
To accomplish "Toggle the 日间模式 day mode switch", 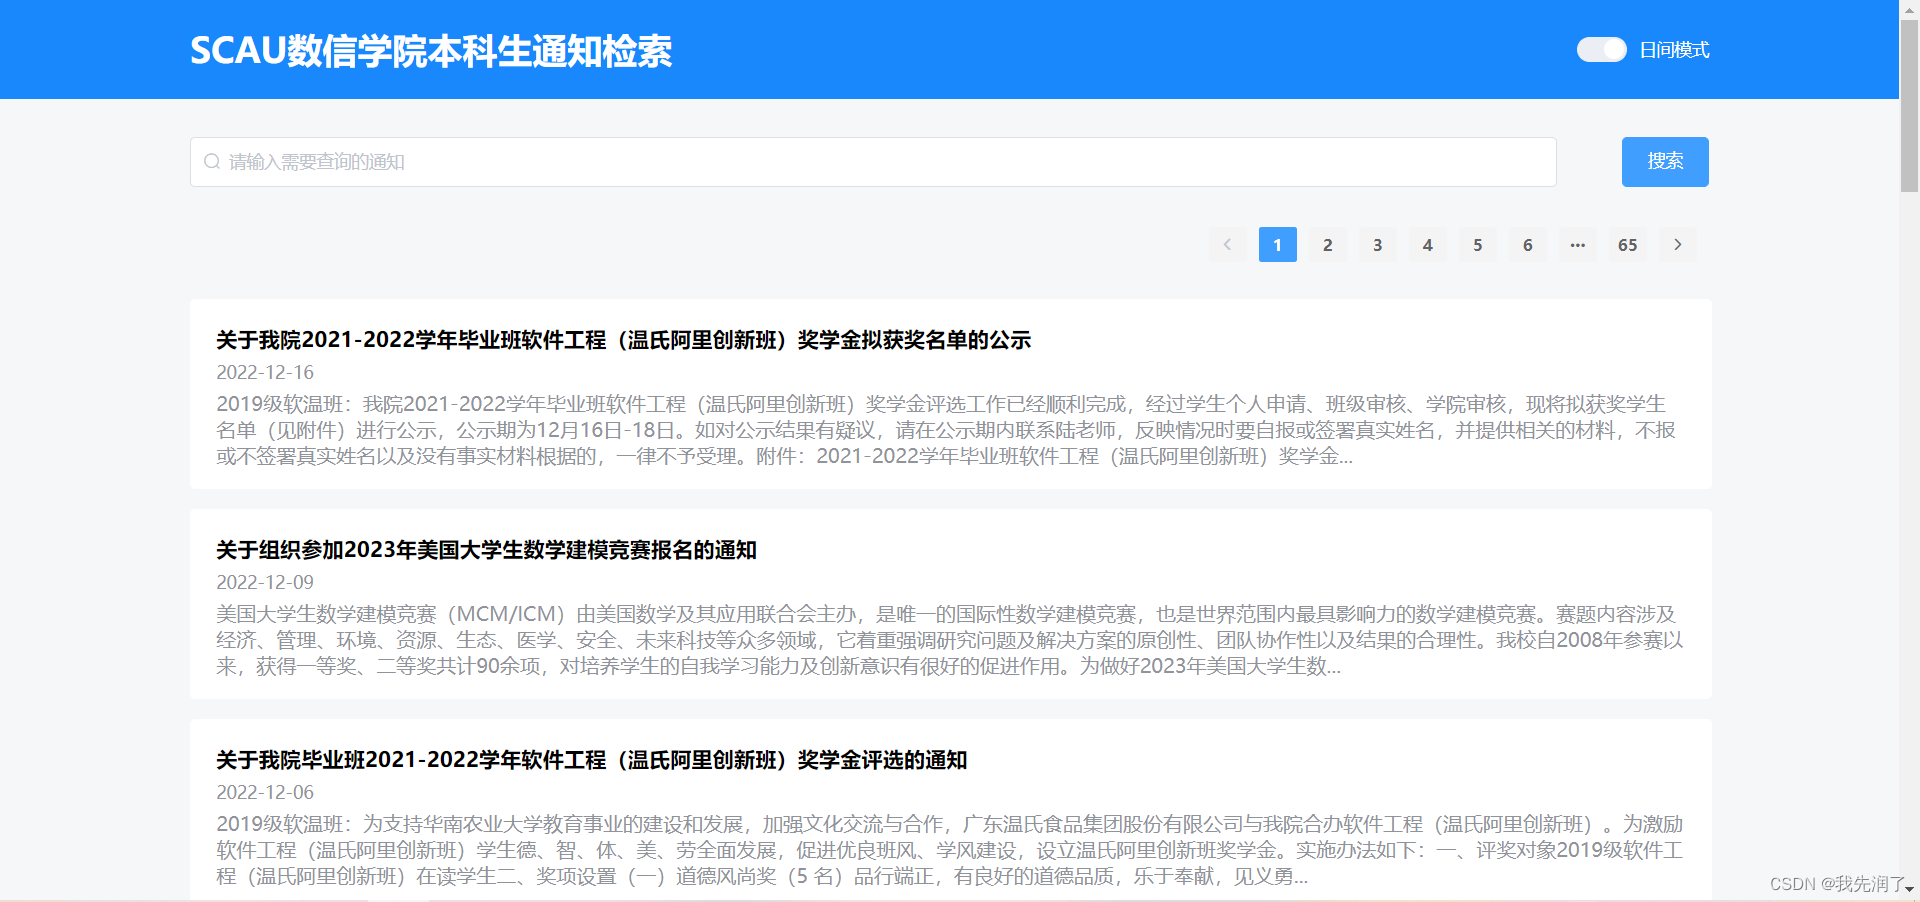I will (x=1601, y=49).
